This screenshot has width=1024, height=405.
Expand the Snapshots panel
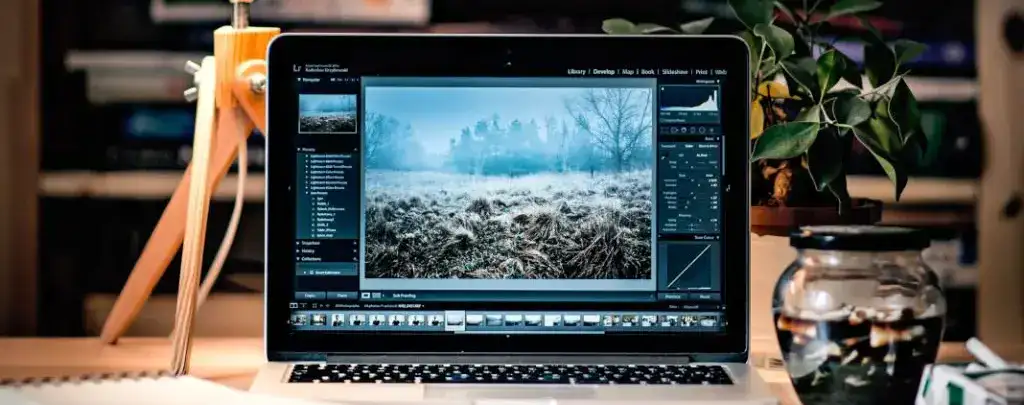coord(299,242)
